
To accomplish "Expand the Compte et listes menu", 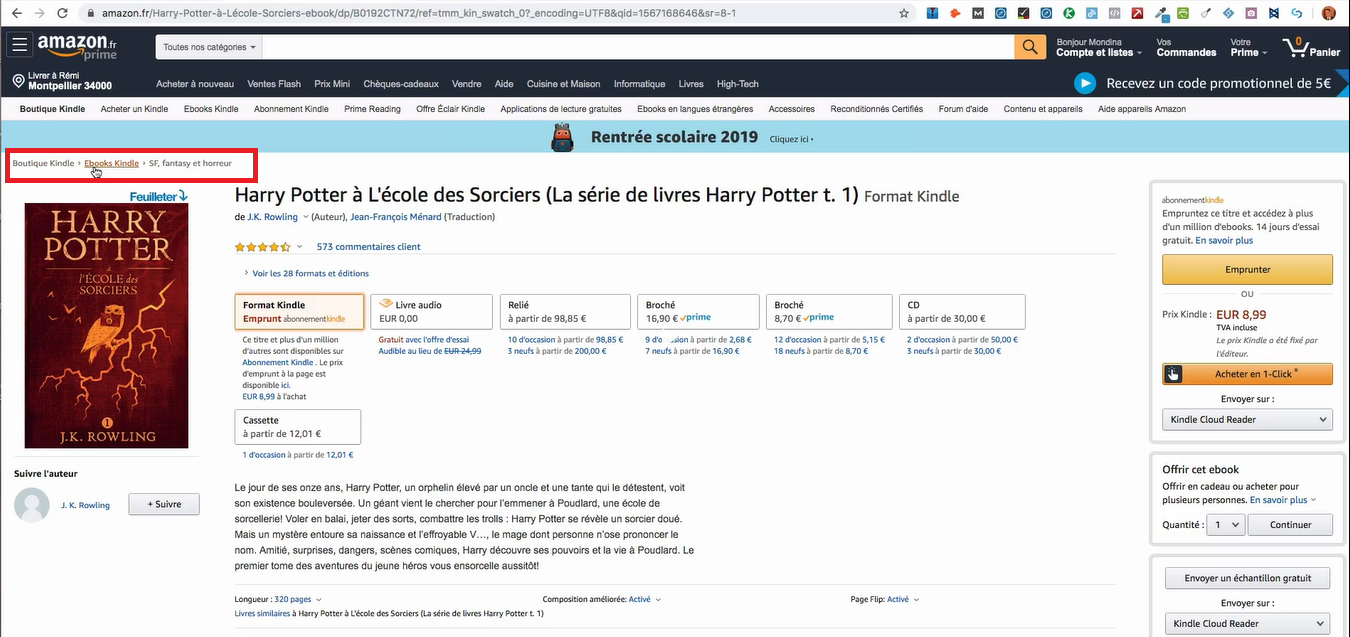I will [1098, 47].
